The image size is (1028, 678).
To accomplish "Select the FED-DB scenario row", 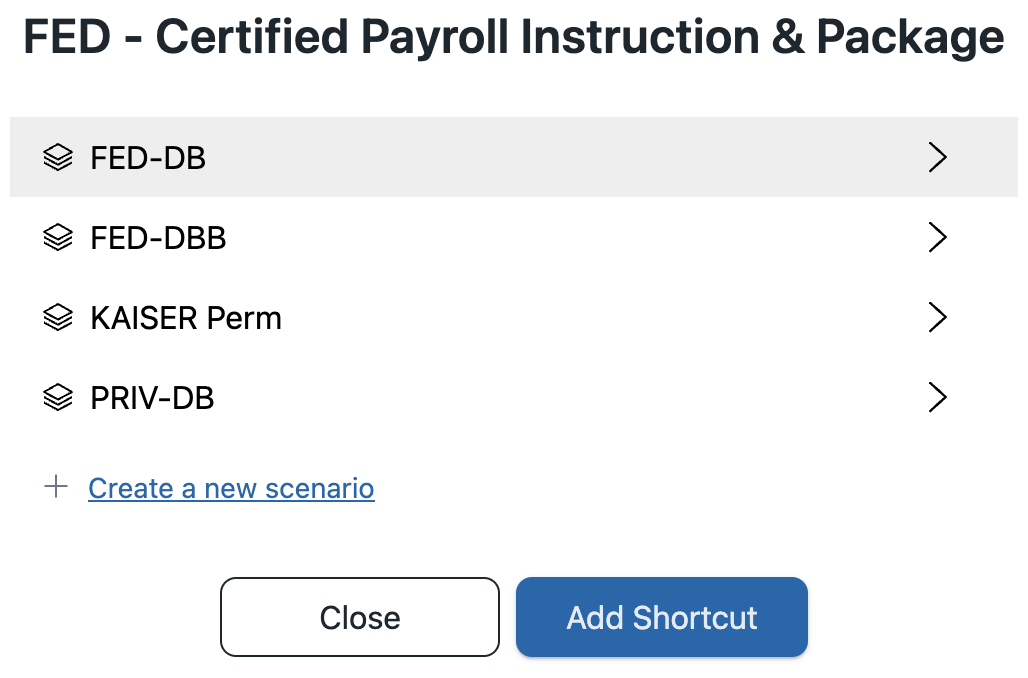I will pyautogui.click(x=514, y=157).
